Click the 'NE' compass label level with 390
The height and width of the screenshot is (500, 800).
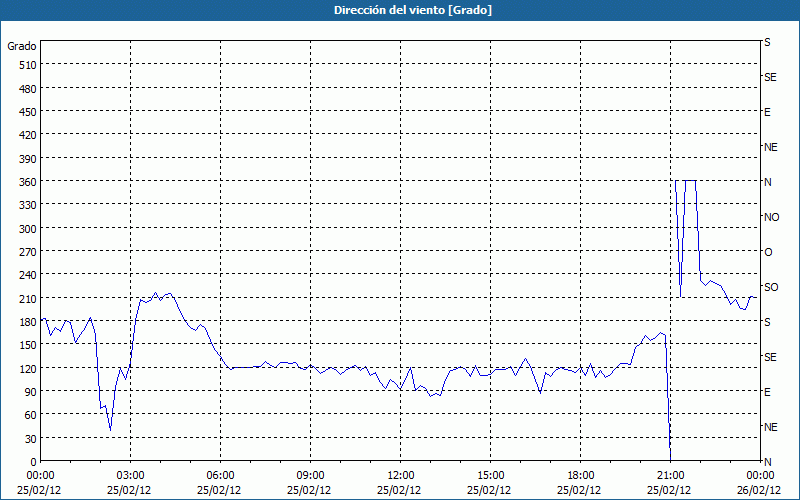click(771, 147)
